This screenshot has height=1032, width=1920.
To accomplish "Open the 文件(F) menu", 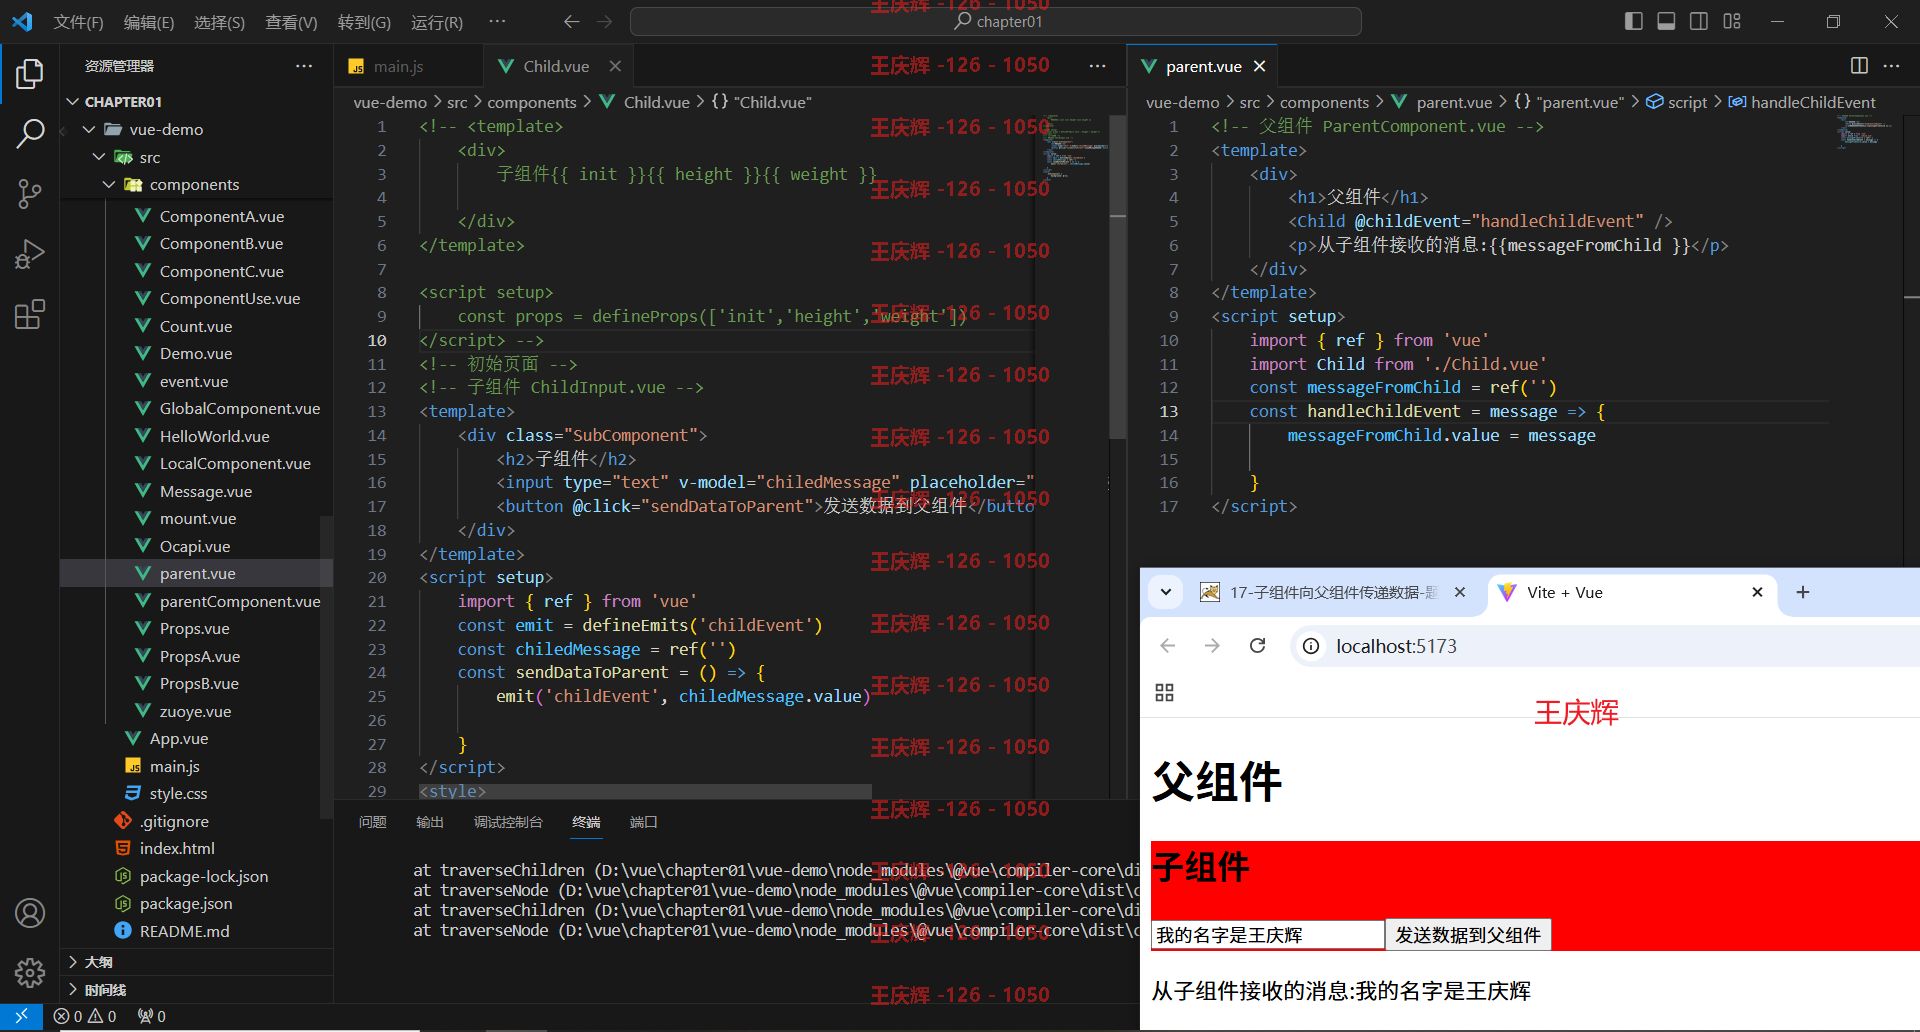I will pos(78,22).
